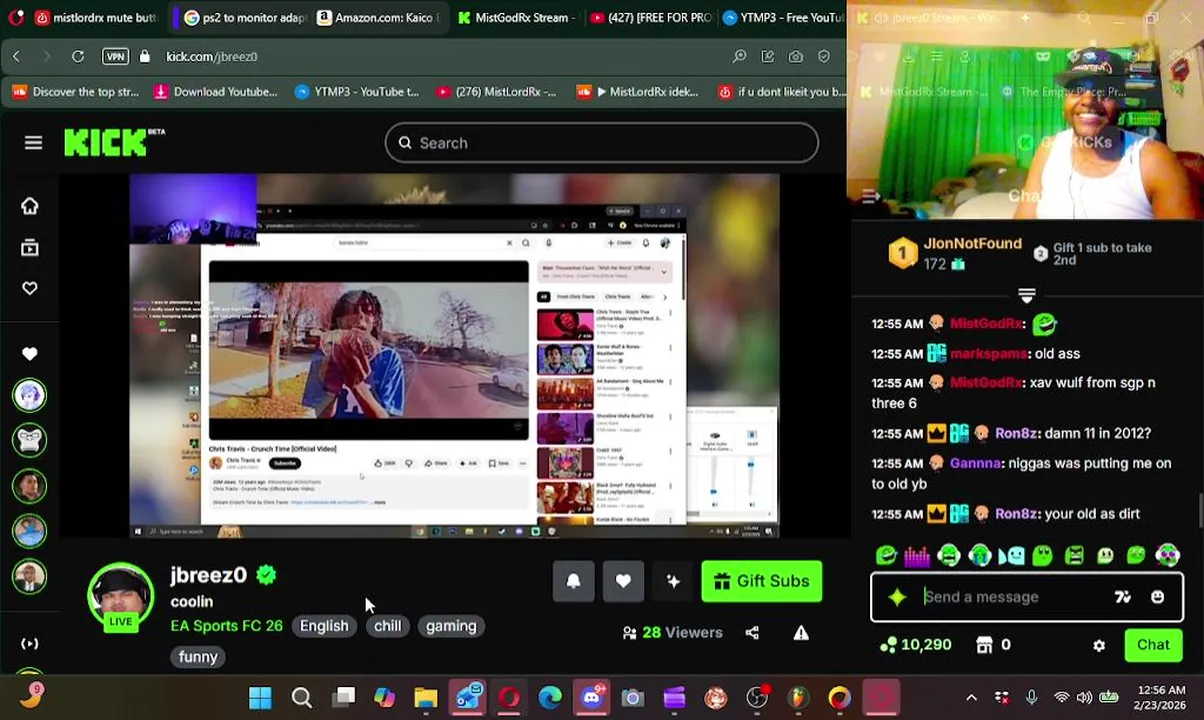
Task: Open the emoji picker in message box
Action: (x=1157, y=597)
